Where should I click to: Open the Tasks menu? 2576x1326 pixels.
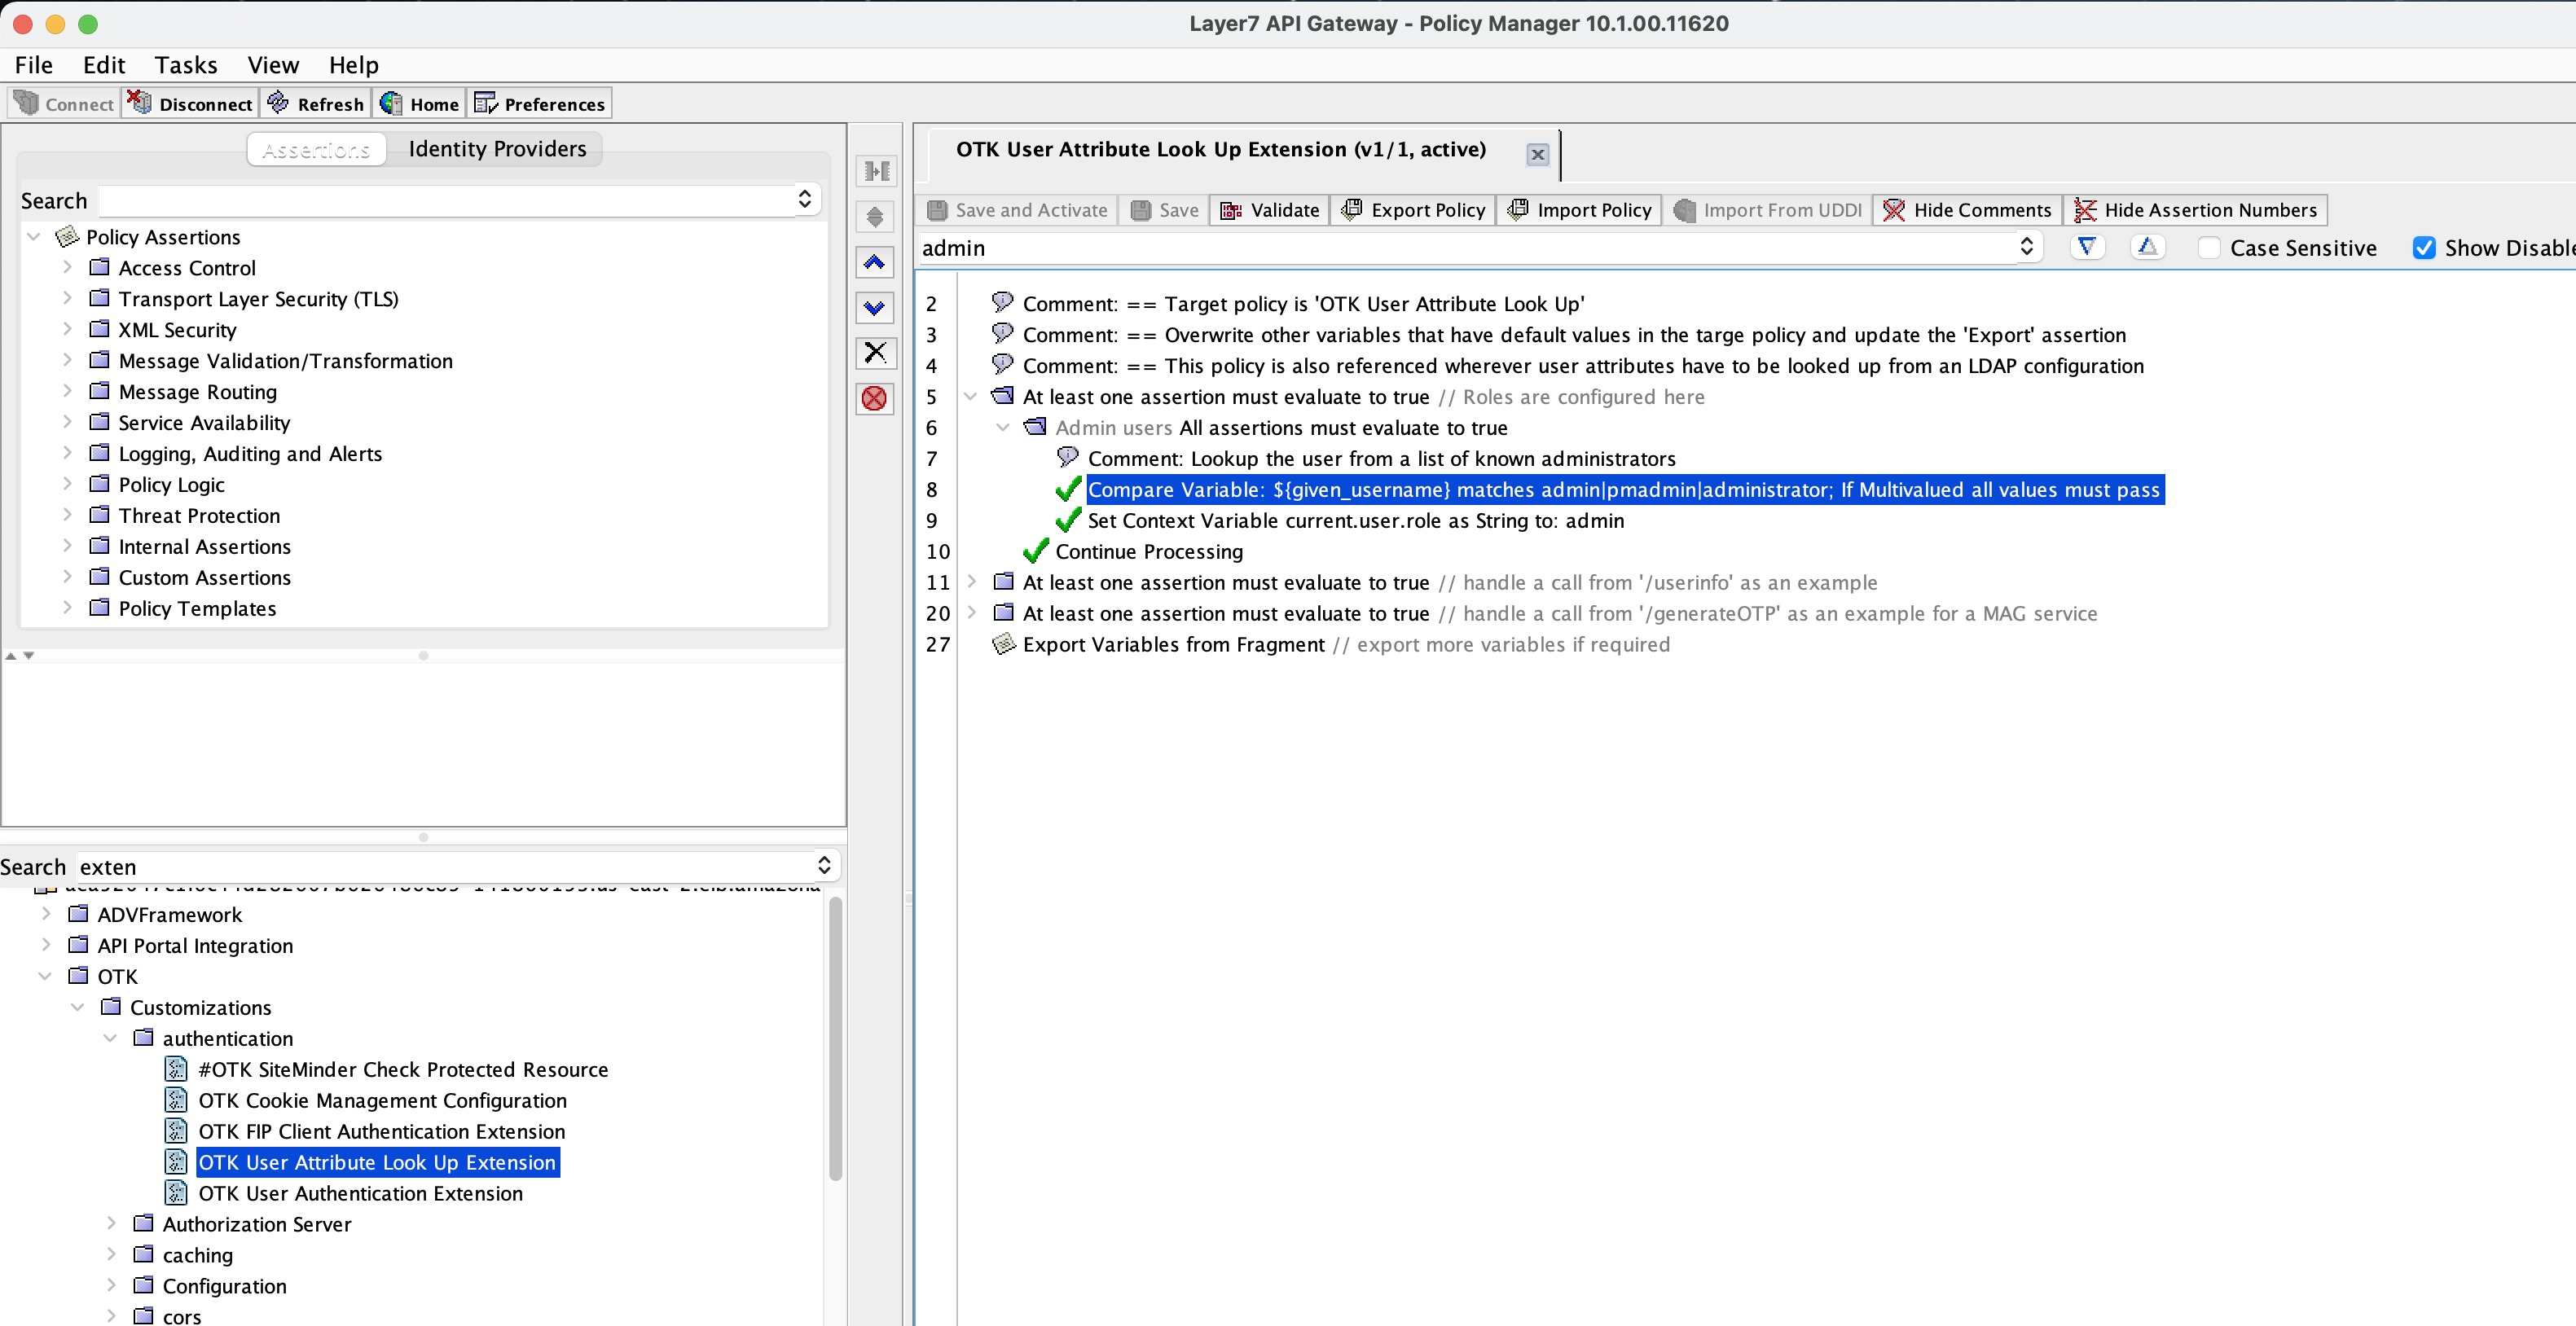point(185,64)
